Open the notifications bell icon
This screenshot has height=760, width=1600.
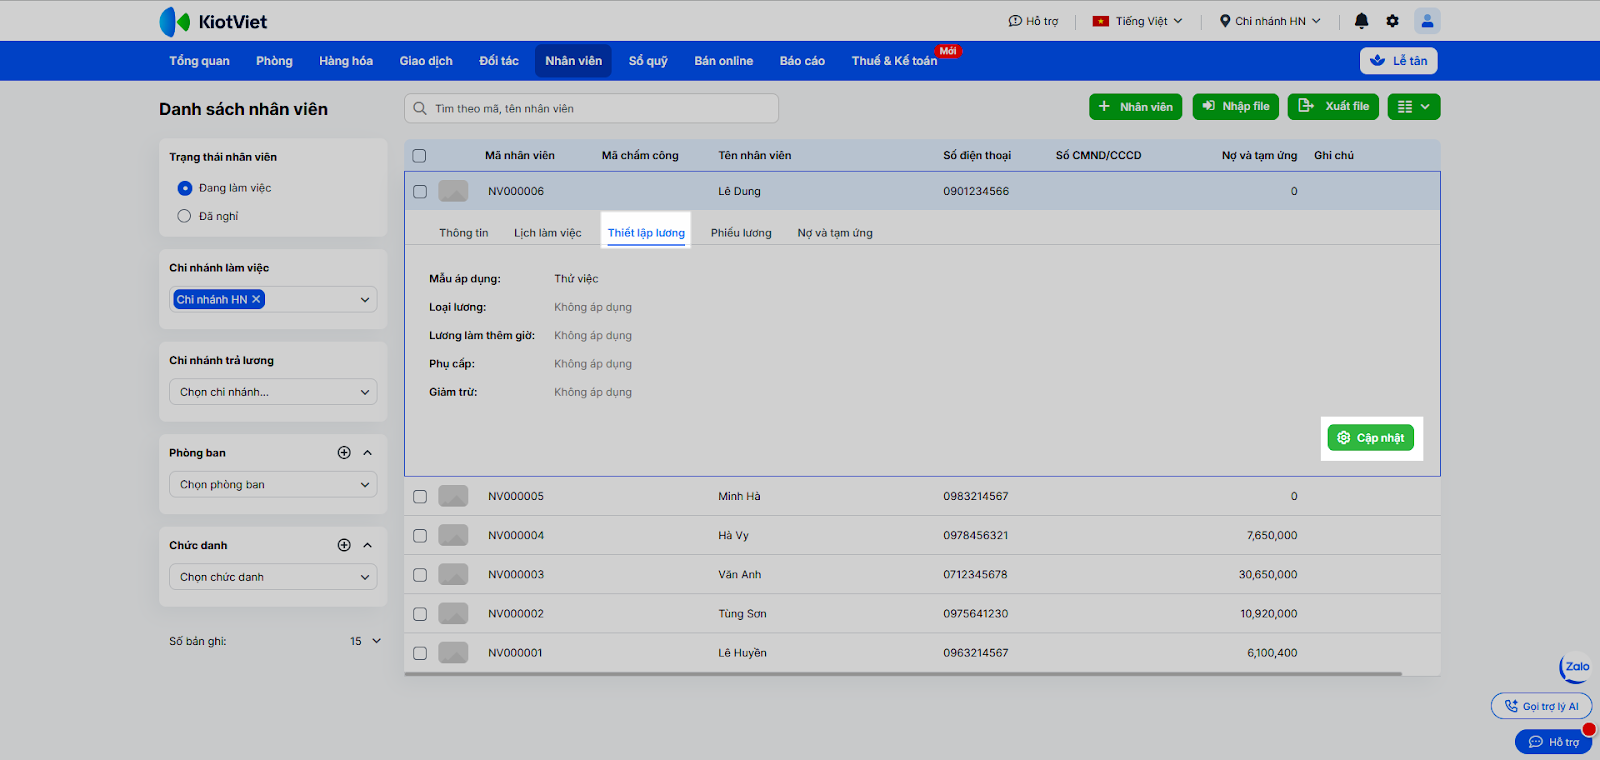click(1361, 21)
